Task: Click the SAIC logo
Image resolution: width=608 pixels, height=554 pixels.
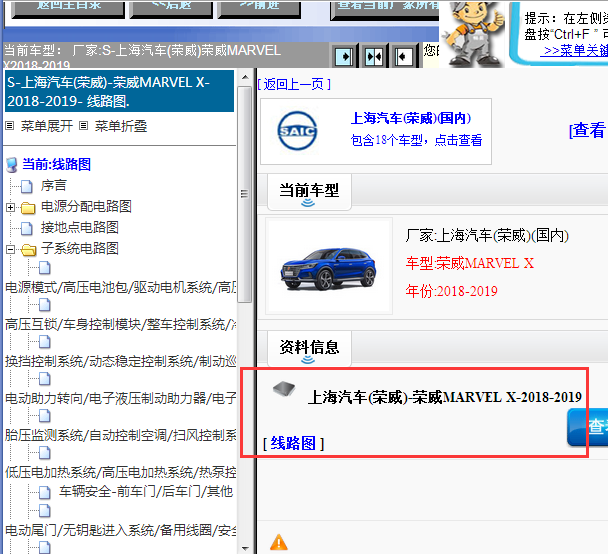Action: pos(297,131)
